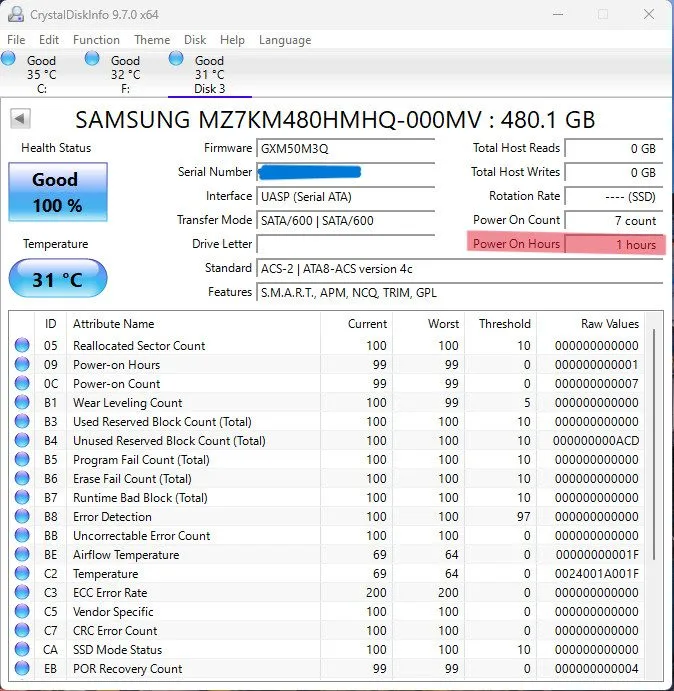
Task: Click the Features field
Action: click(459, 293)
